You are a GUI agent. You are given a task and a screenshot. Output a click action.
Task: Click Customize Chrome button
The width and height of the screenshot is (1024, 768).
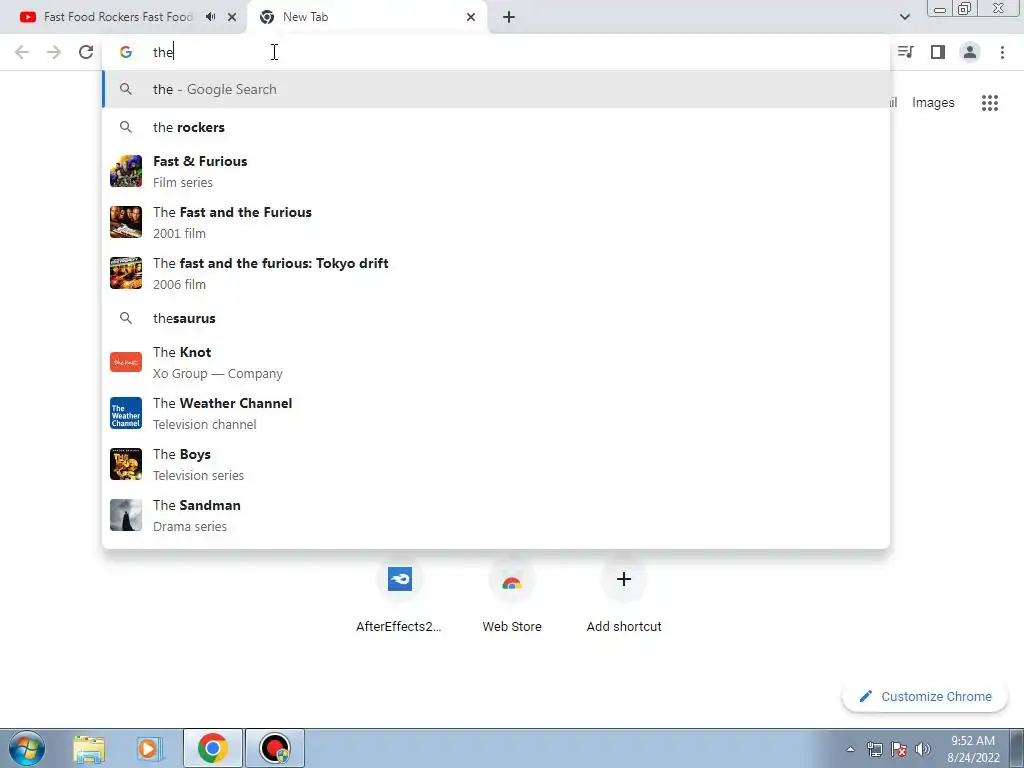[x=925, y=697]
